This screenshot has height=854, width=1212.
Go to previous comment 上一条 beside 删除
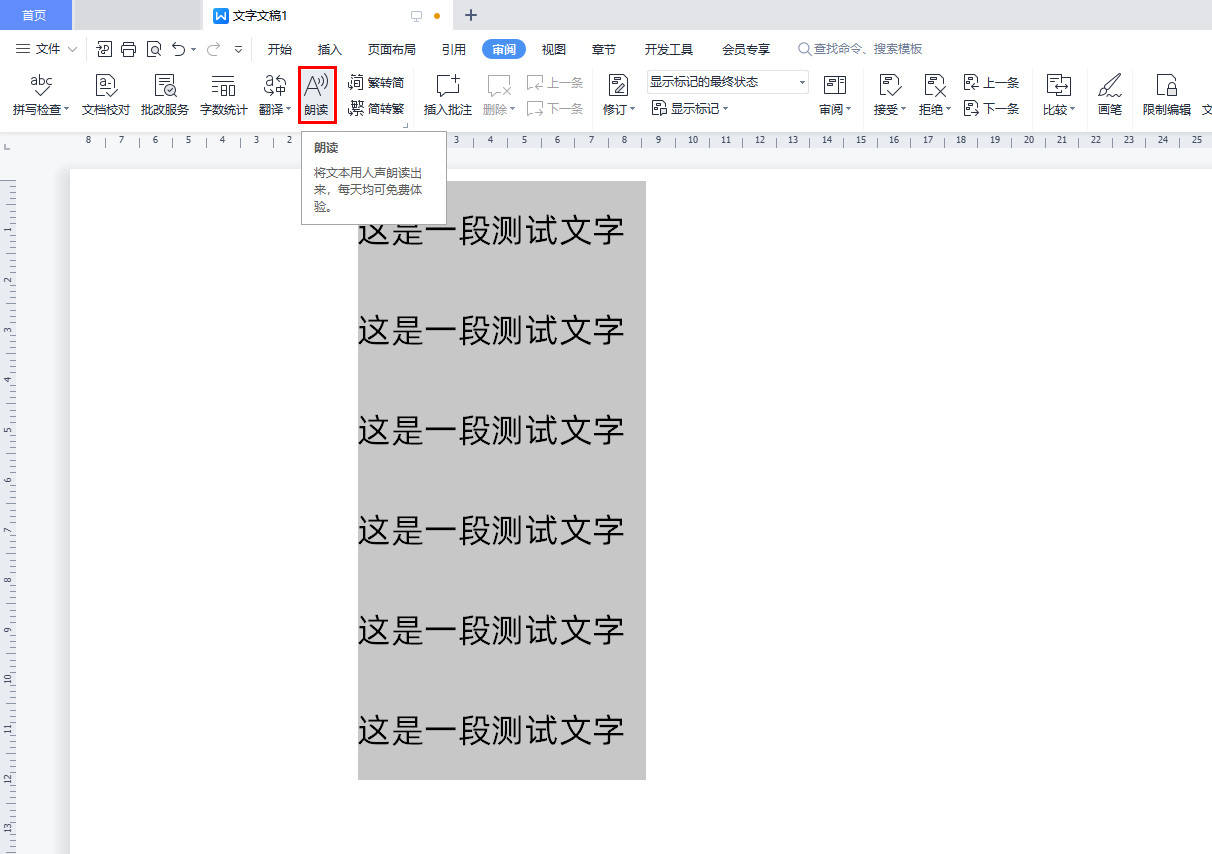pos(555,83)
